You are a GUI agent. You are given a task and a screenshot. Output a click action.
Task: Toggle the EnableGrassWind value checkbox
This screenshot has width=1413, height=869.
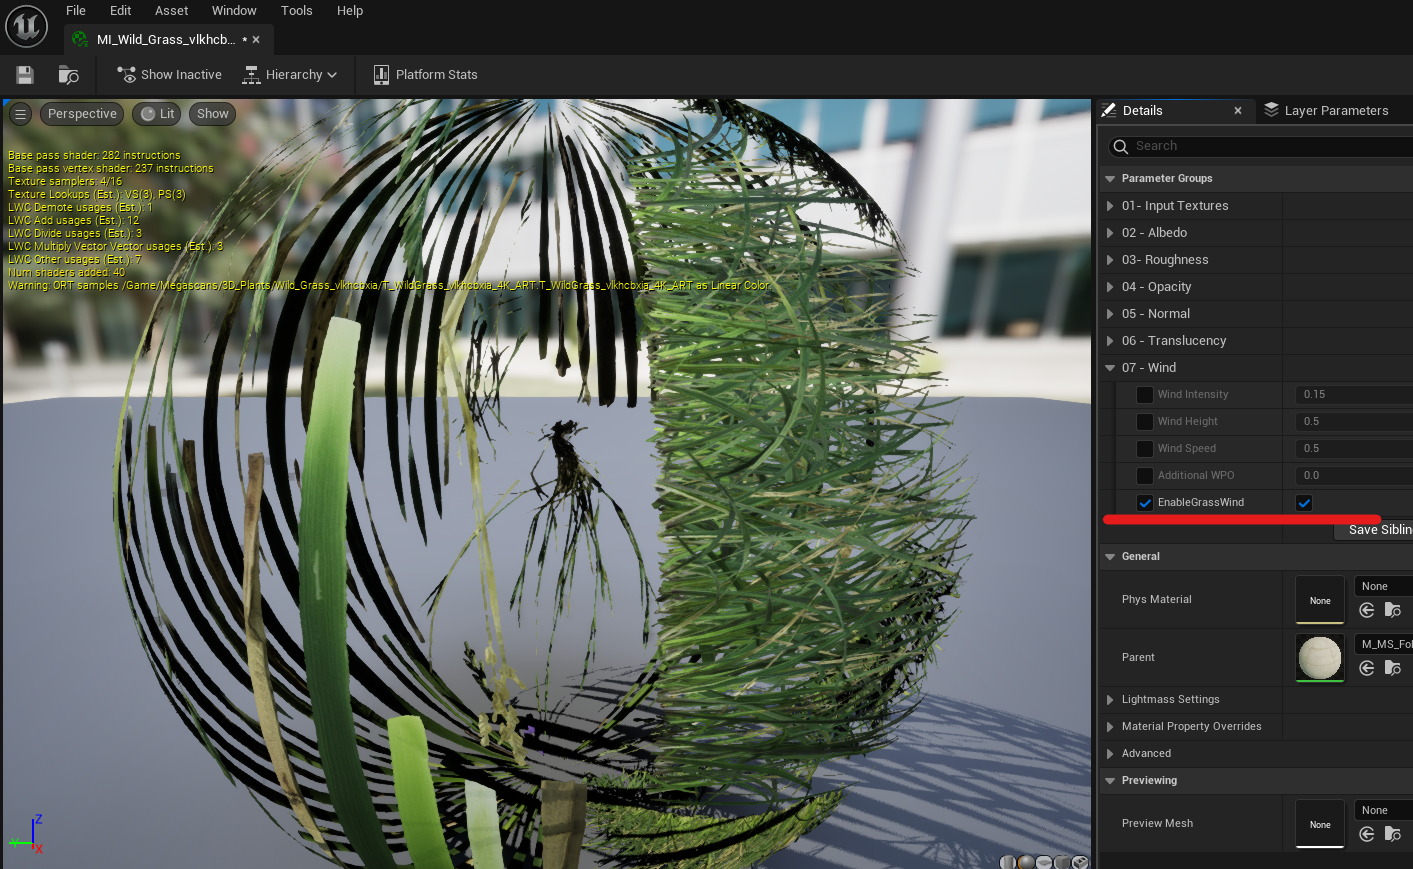1304,503
